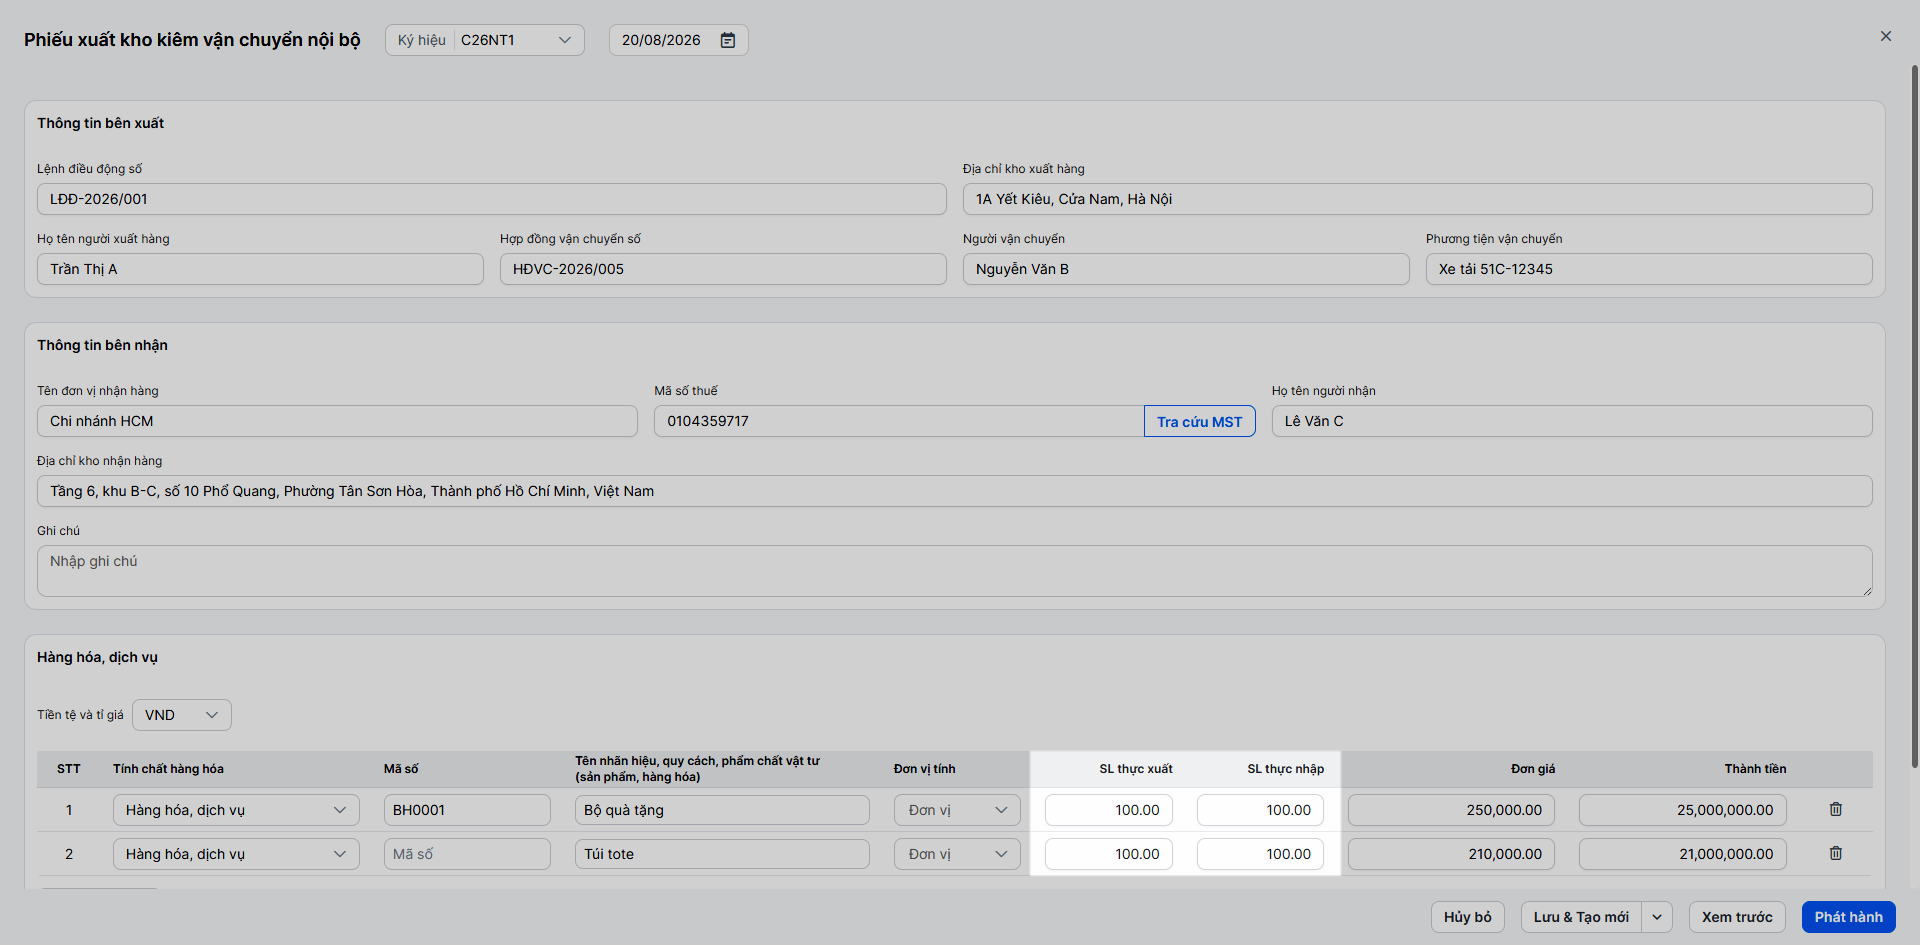Edit Tên đơn vị nhận hàng field
The width and height of the screenshot is (1920, 945).
(x=337, y=421)
